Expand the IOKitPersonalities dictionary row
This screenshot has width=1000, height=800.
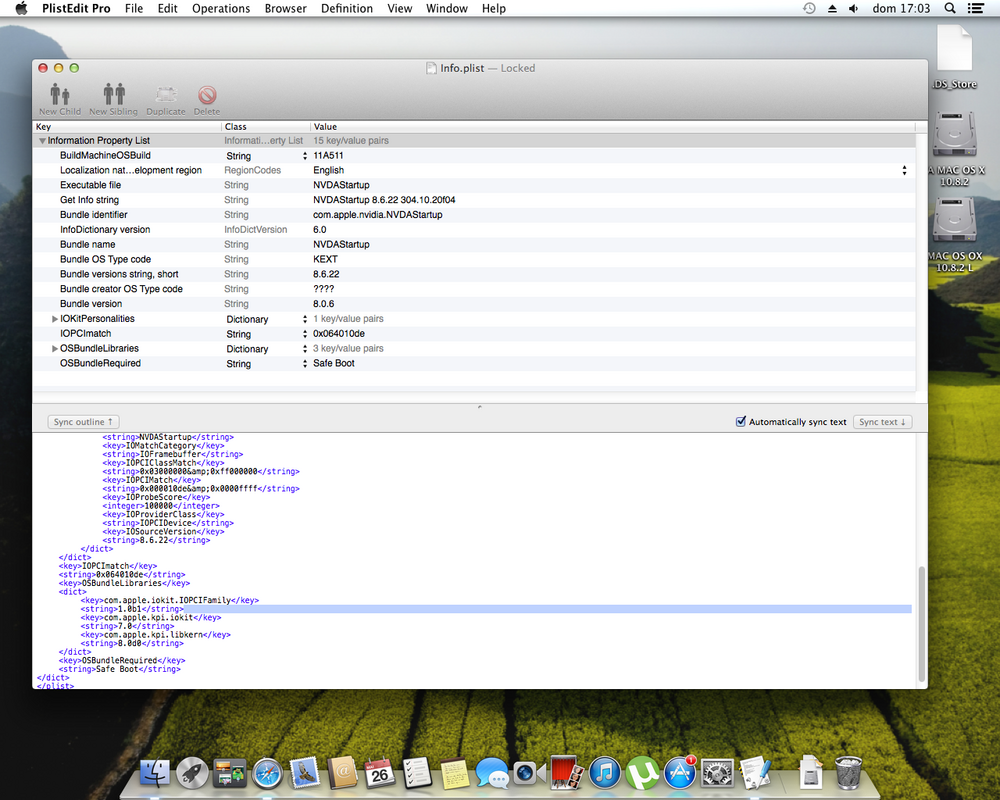pyautogui.click(x=55, y=319)
